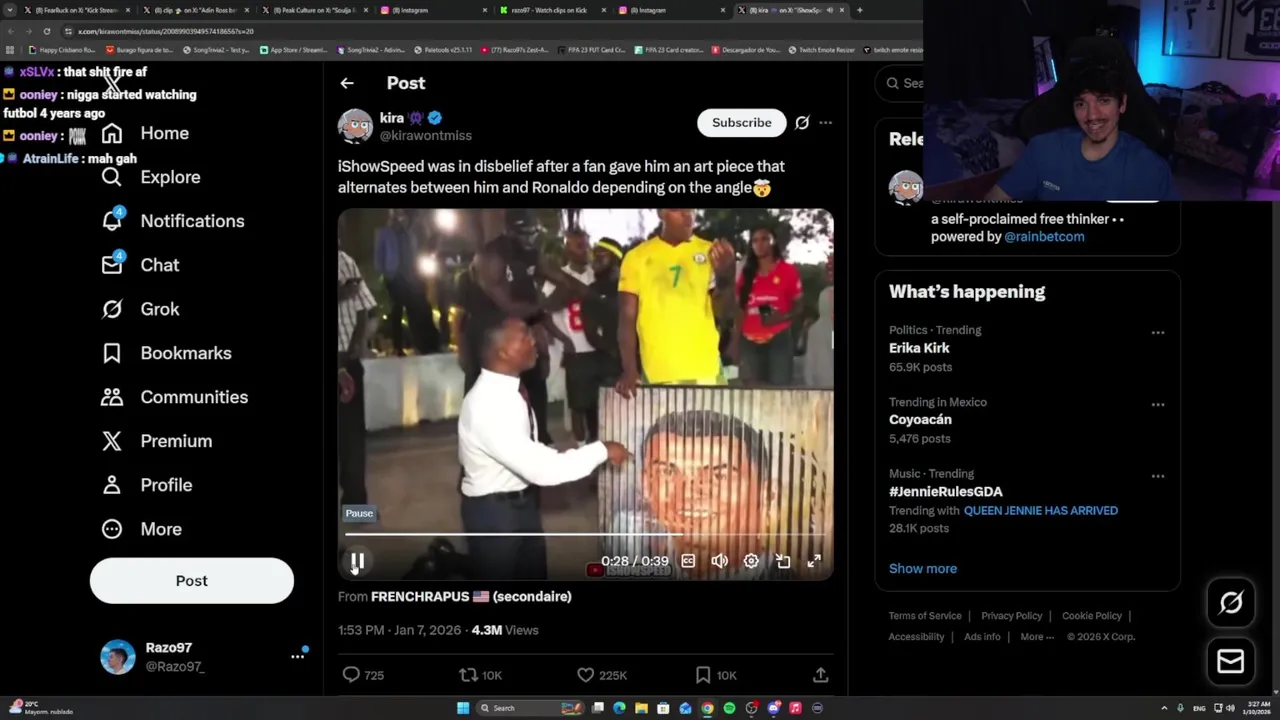Go back using the Post arrow

click(347, 83)
